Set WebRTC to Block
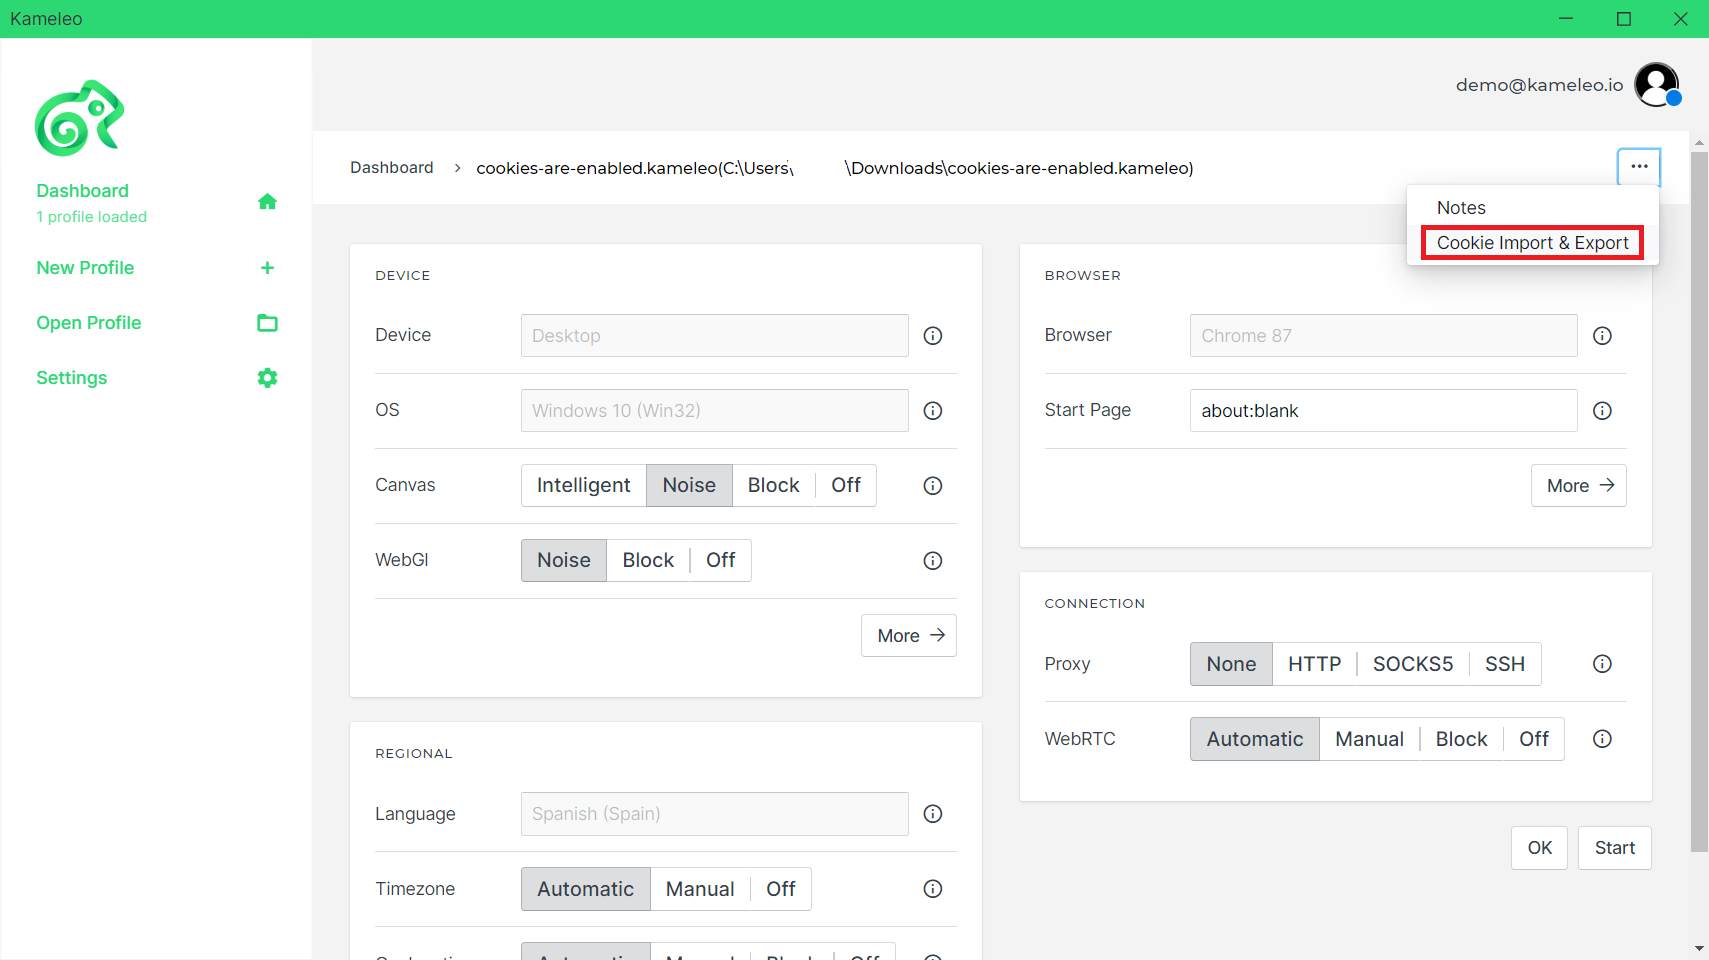Screen dimensions: 1709x960 (1462, 739)
